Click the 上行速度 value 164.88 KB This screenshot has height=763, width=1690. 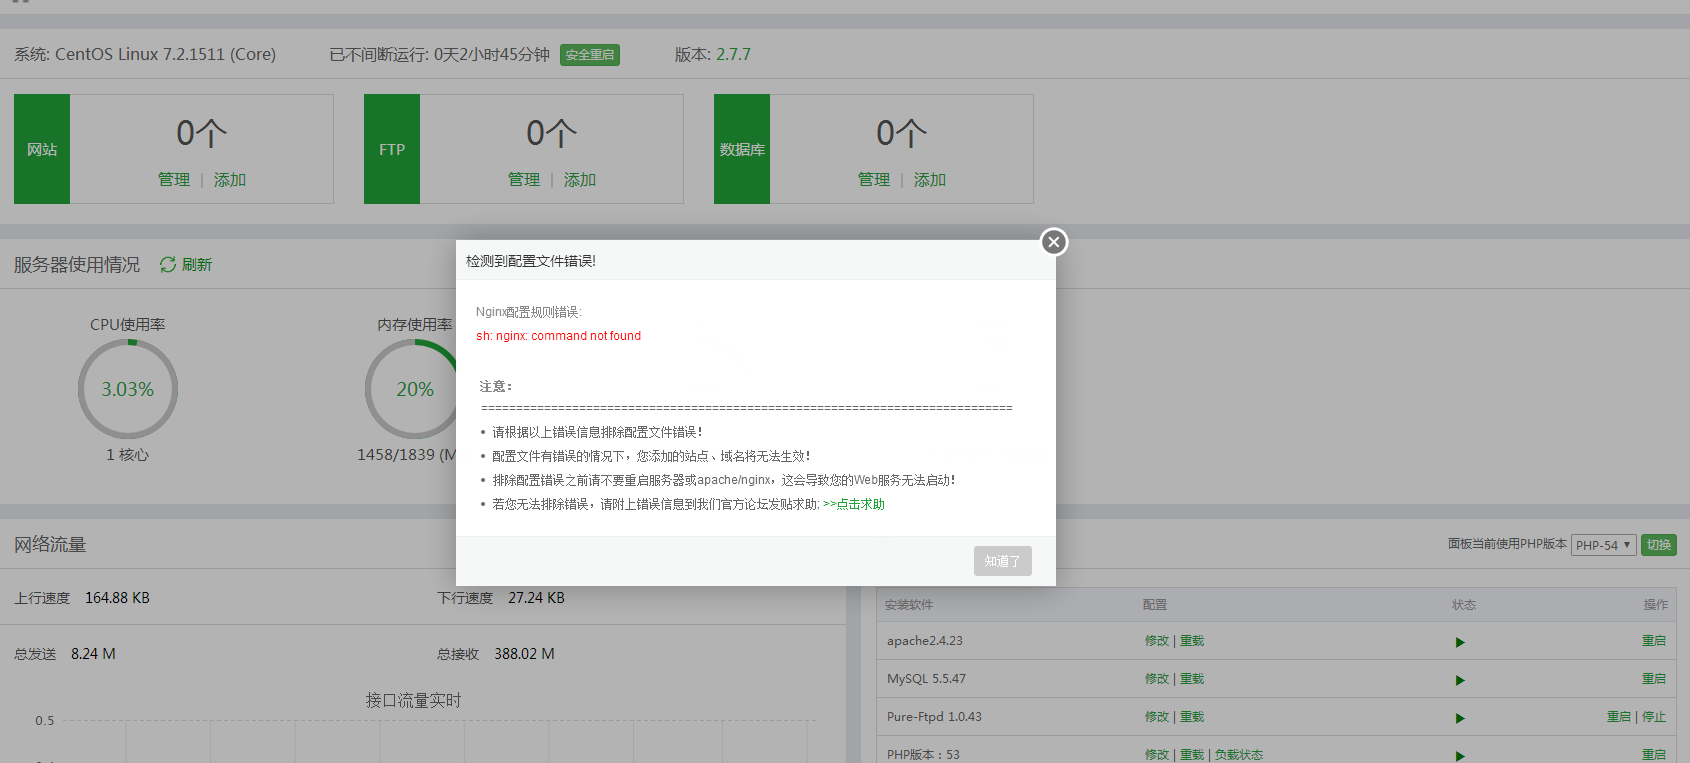click(117, 598)
